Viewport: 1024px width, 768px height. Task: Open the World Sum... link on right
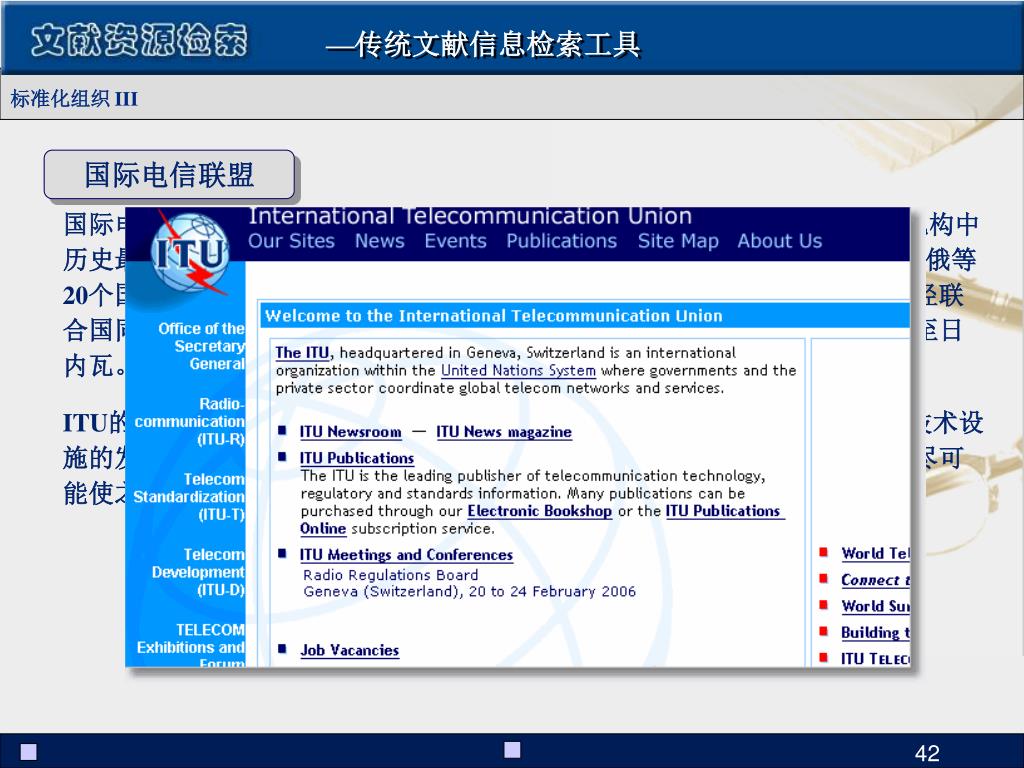coord(875,605)
